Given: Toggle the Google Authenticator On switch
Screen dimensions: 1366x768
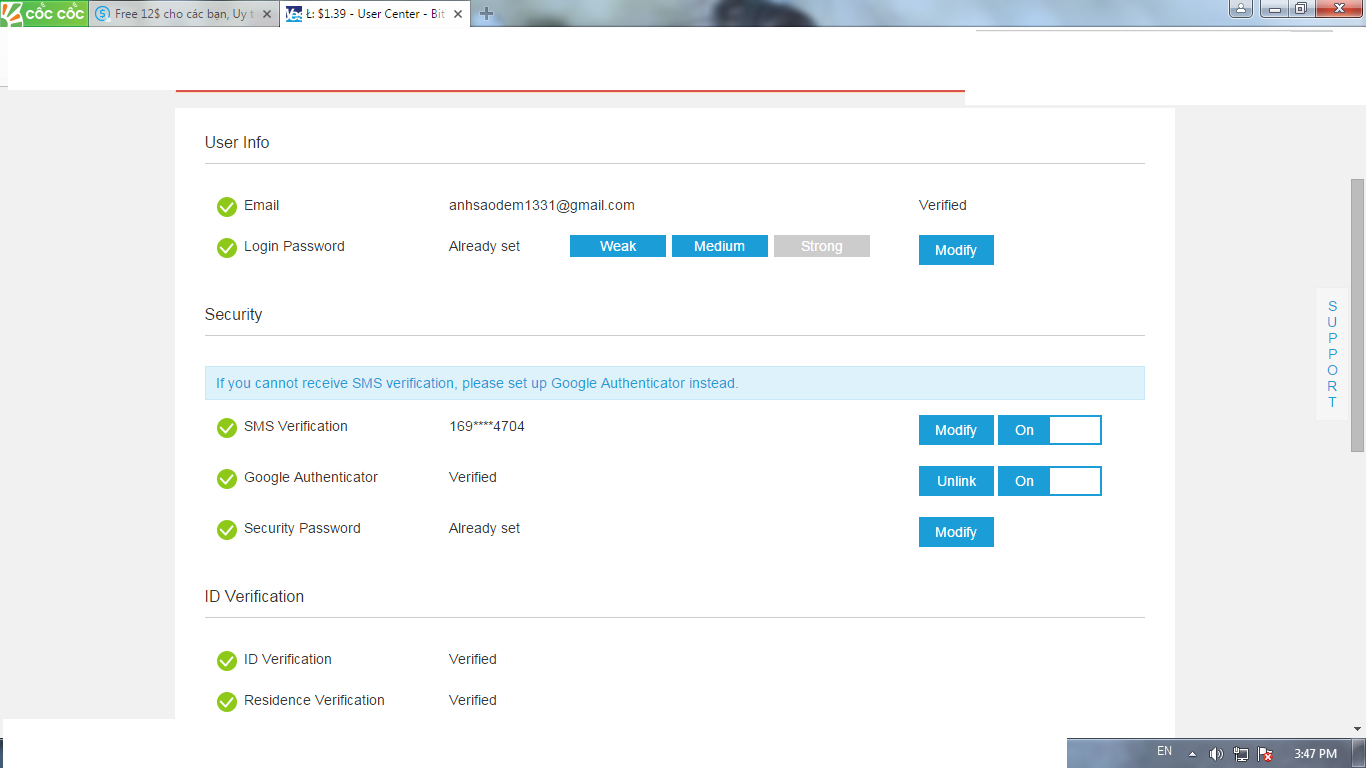Looking at the screenshot, I should click(1050, 481).
